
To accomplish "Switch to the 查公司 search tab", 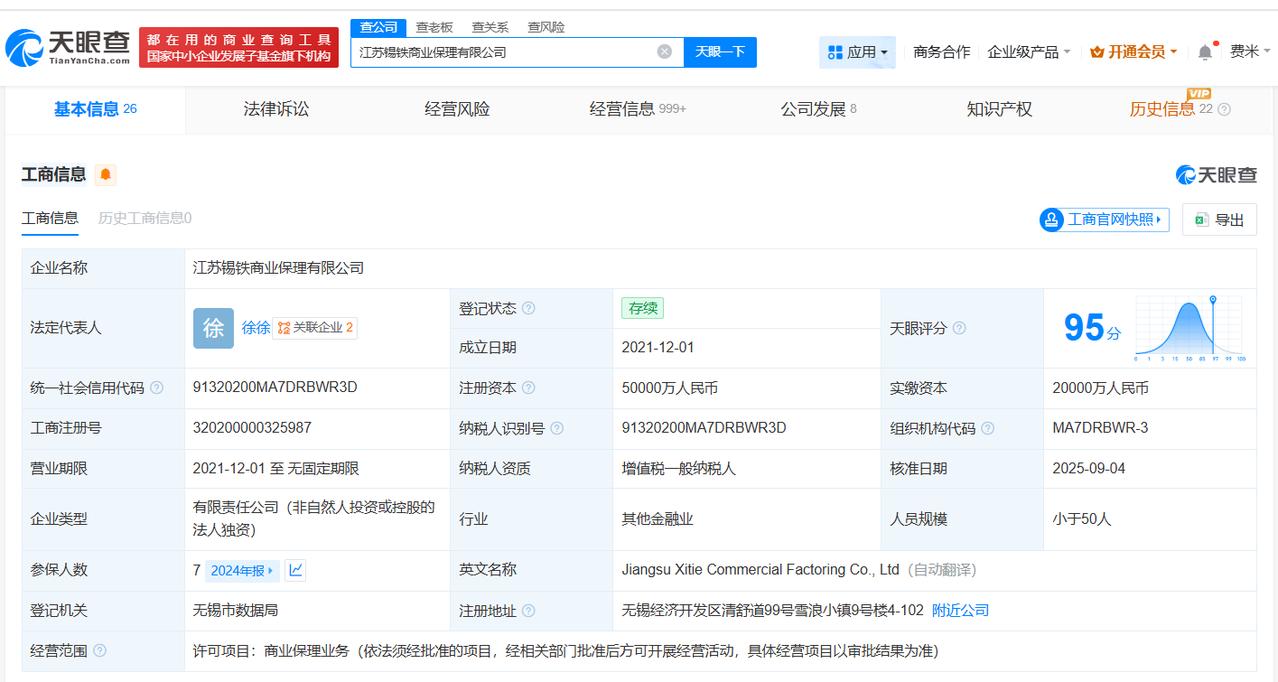I will (379, 27).
